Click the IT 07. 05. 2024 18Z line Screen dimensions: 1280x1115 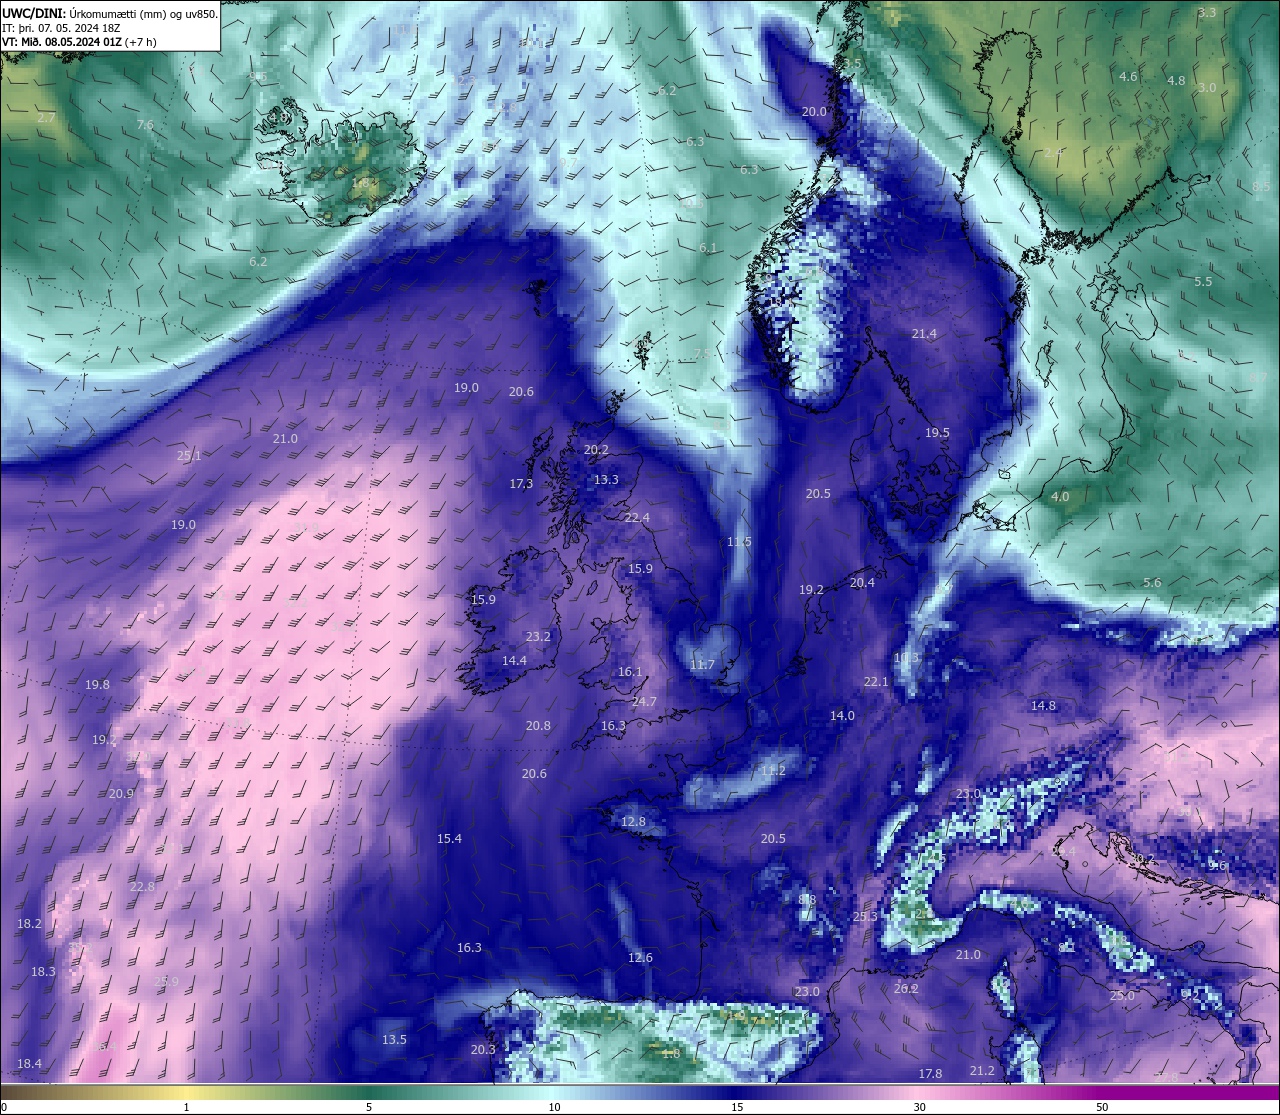coord(62,28)
